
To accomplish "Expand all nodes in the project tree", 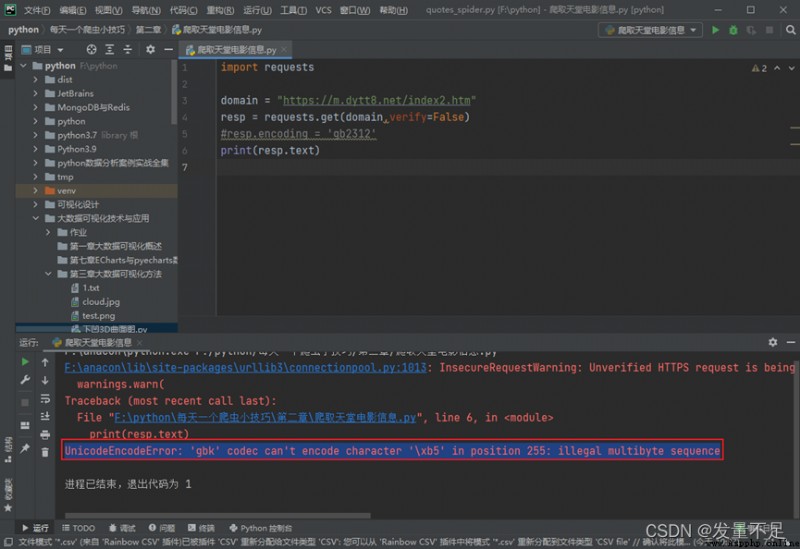I will coord(109,49).
